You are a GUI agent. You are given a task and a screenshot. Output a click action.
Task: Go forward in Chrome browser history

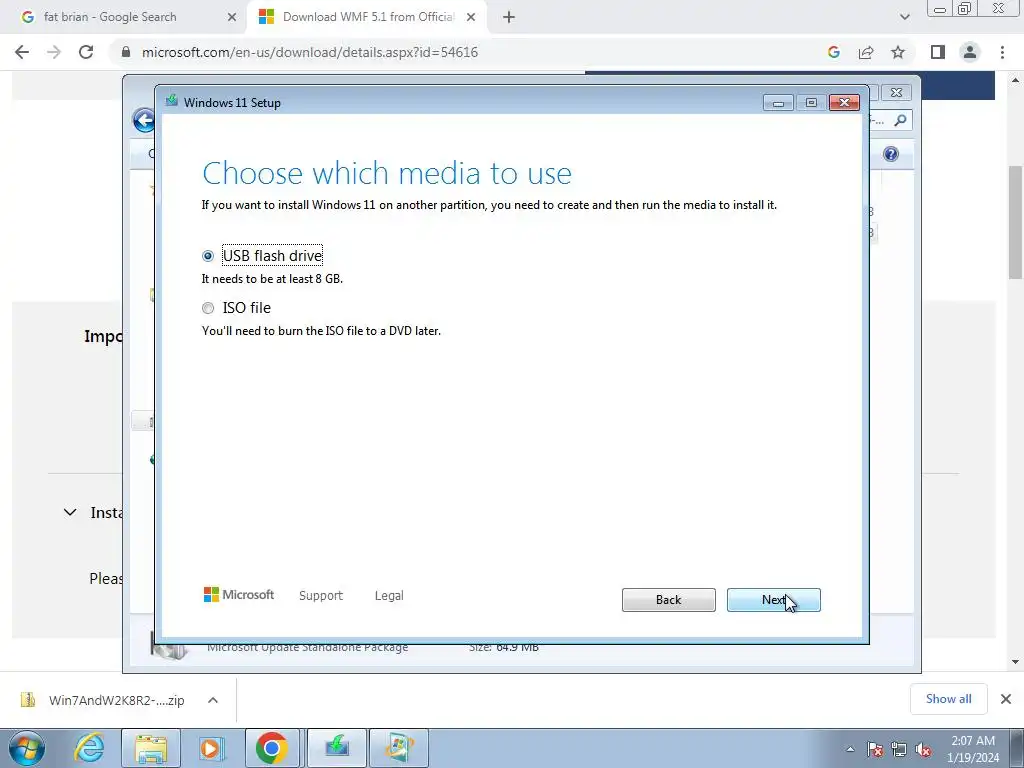click(54, 52)
